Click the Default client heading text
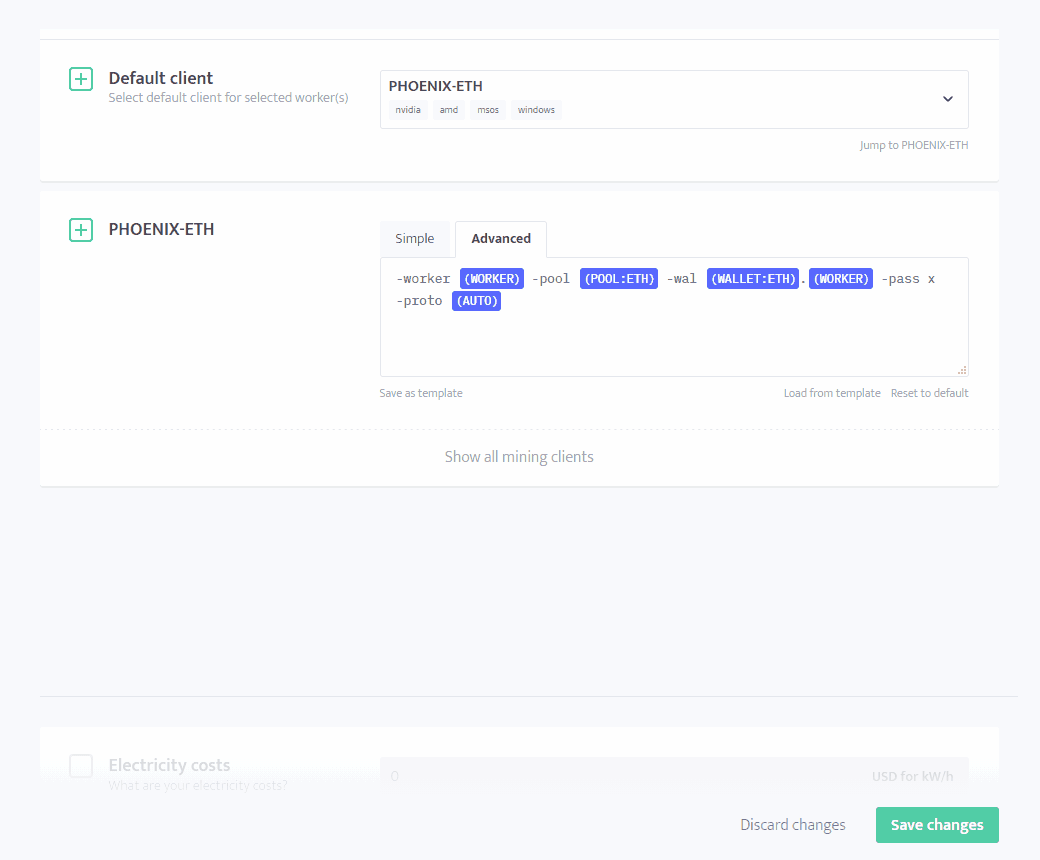 161,78
